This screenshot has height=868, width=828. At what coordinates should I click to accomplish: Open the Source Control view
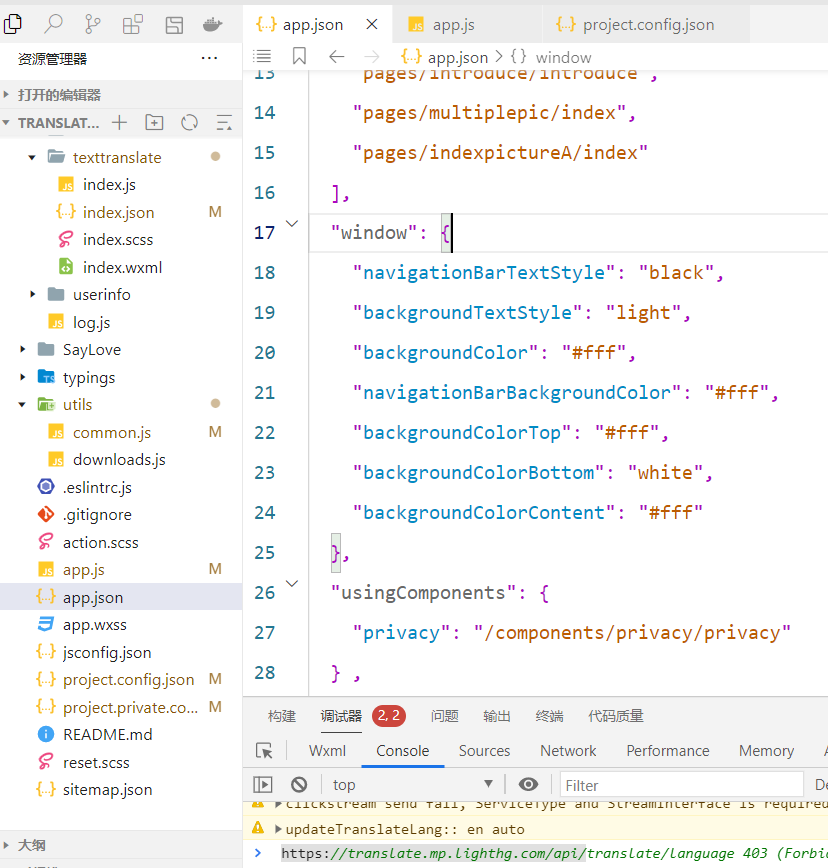click(93, 24)
